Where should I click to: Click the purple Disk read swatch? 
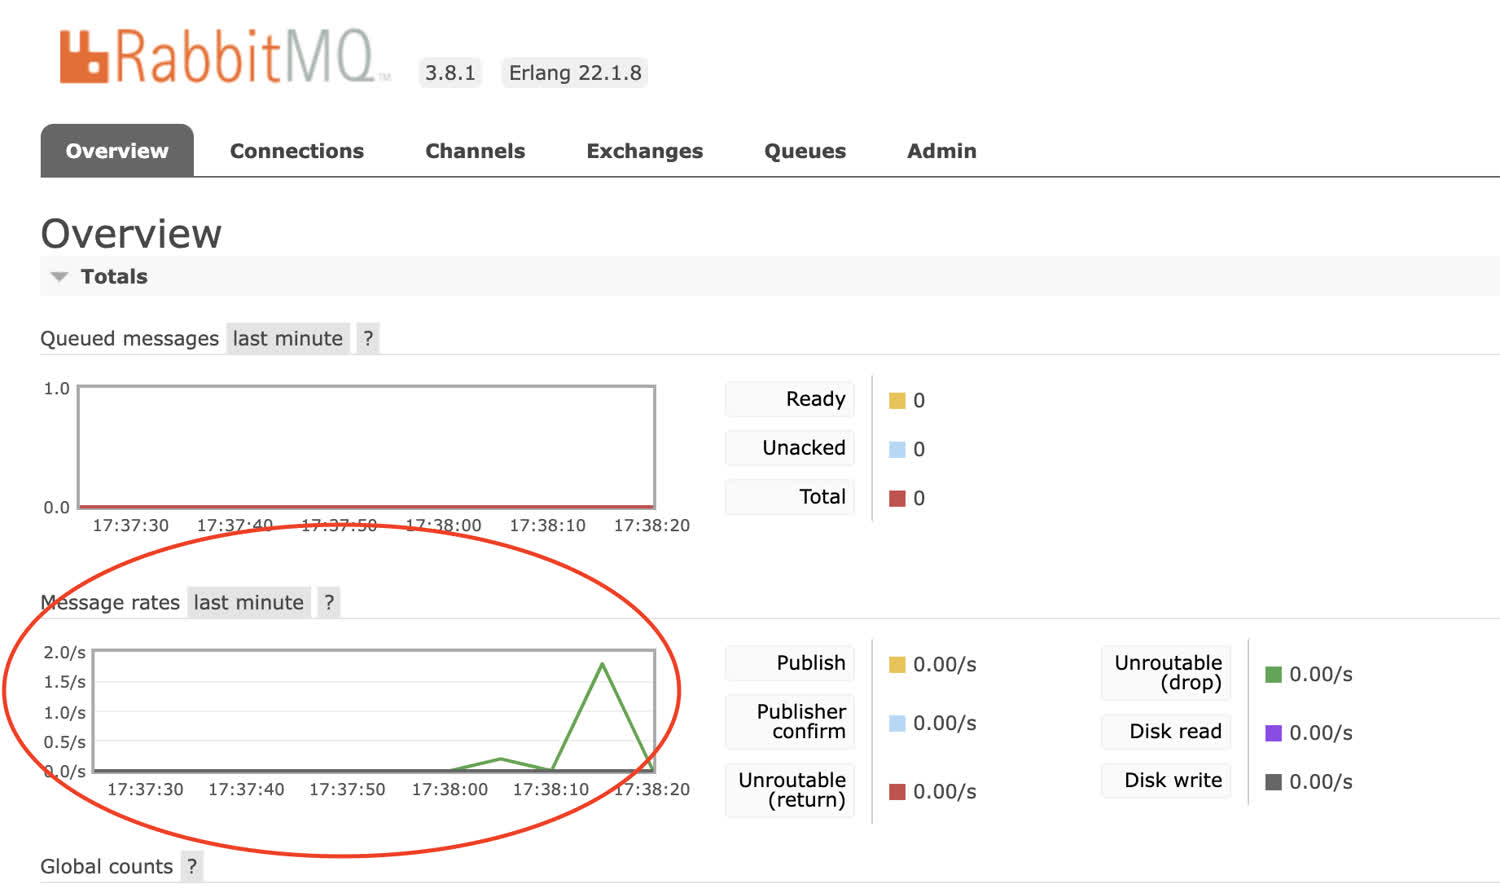(1273, 733)
